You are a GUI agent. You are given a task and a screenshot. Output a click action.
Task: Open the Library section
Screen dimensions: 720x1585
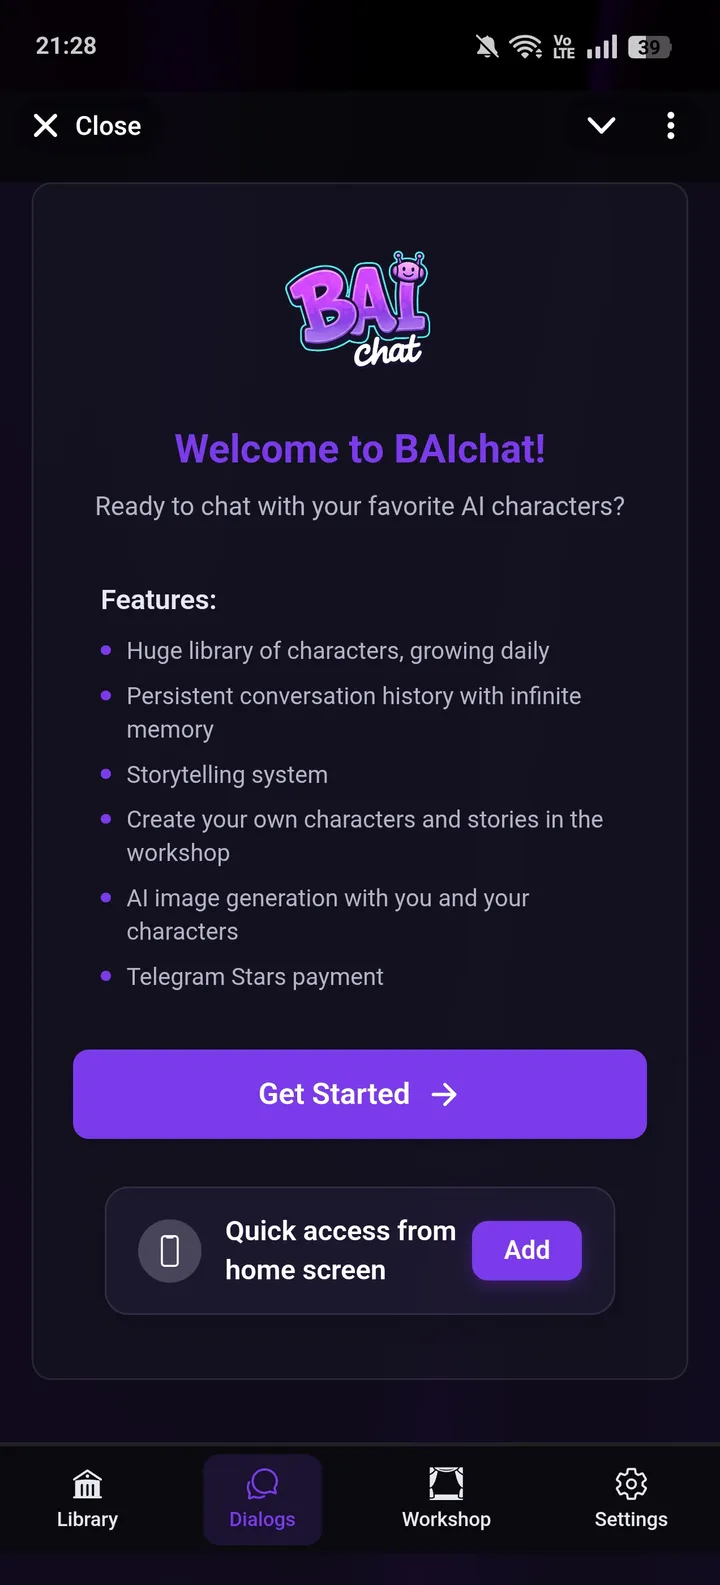point(87,1498)
